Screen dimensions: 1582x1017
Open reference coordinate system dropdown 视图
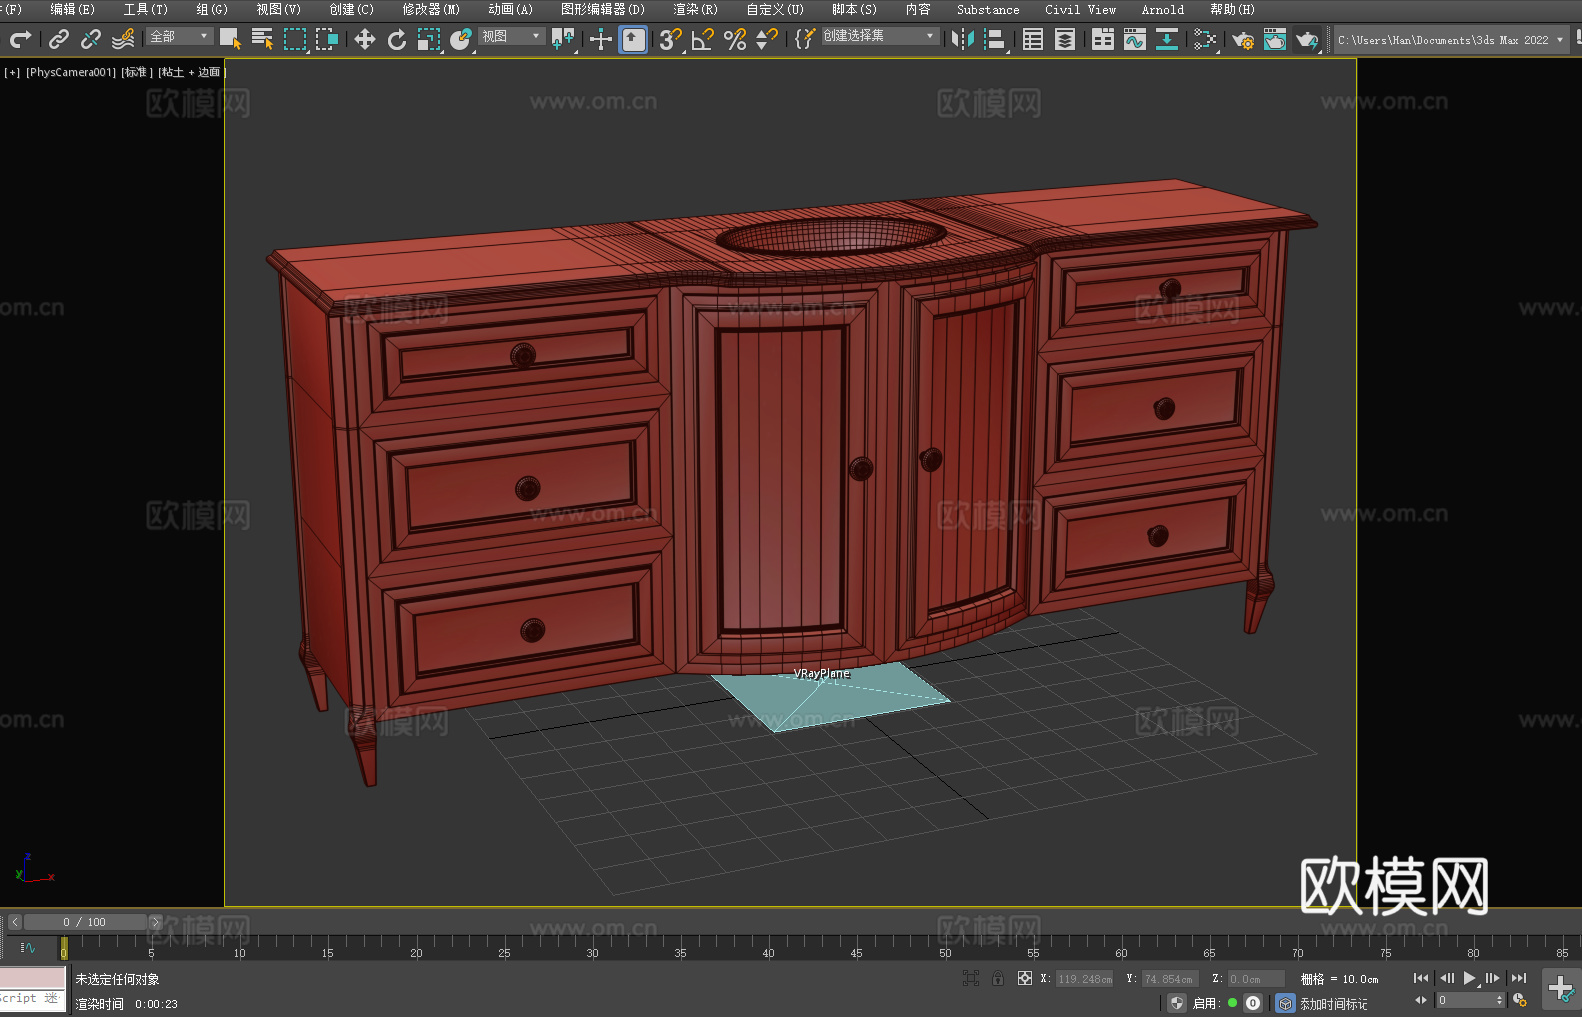tap(511, 36)
